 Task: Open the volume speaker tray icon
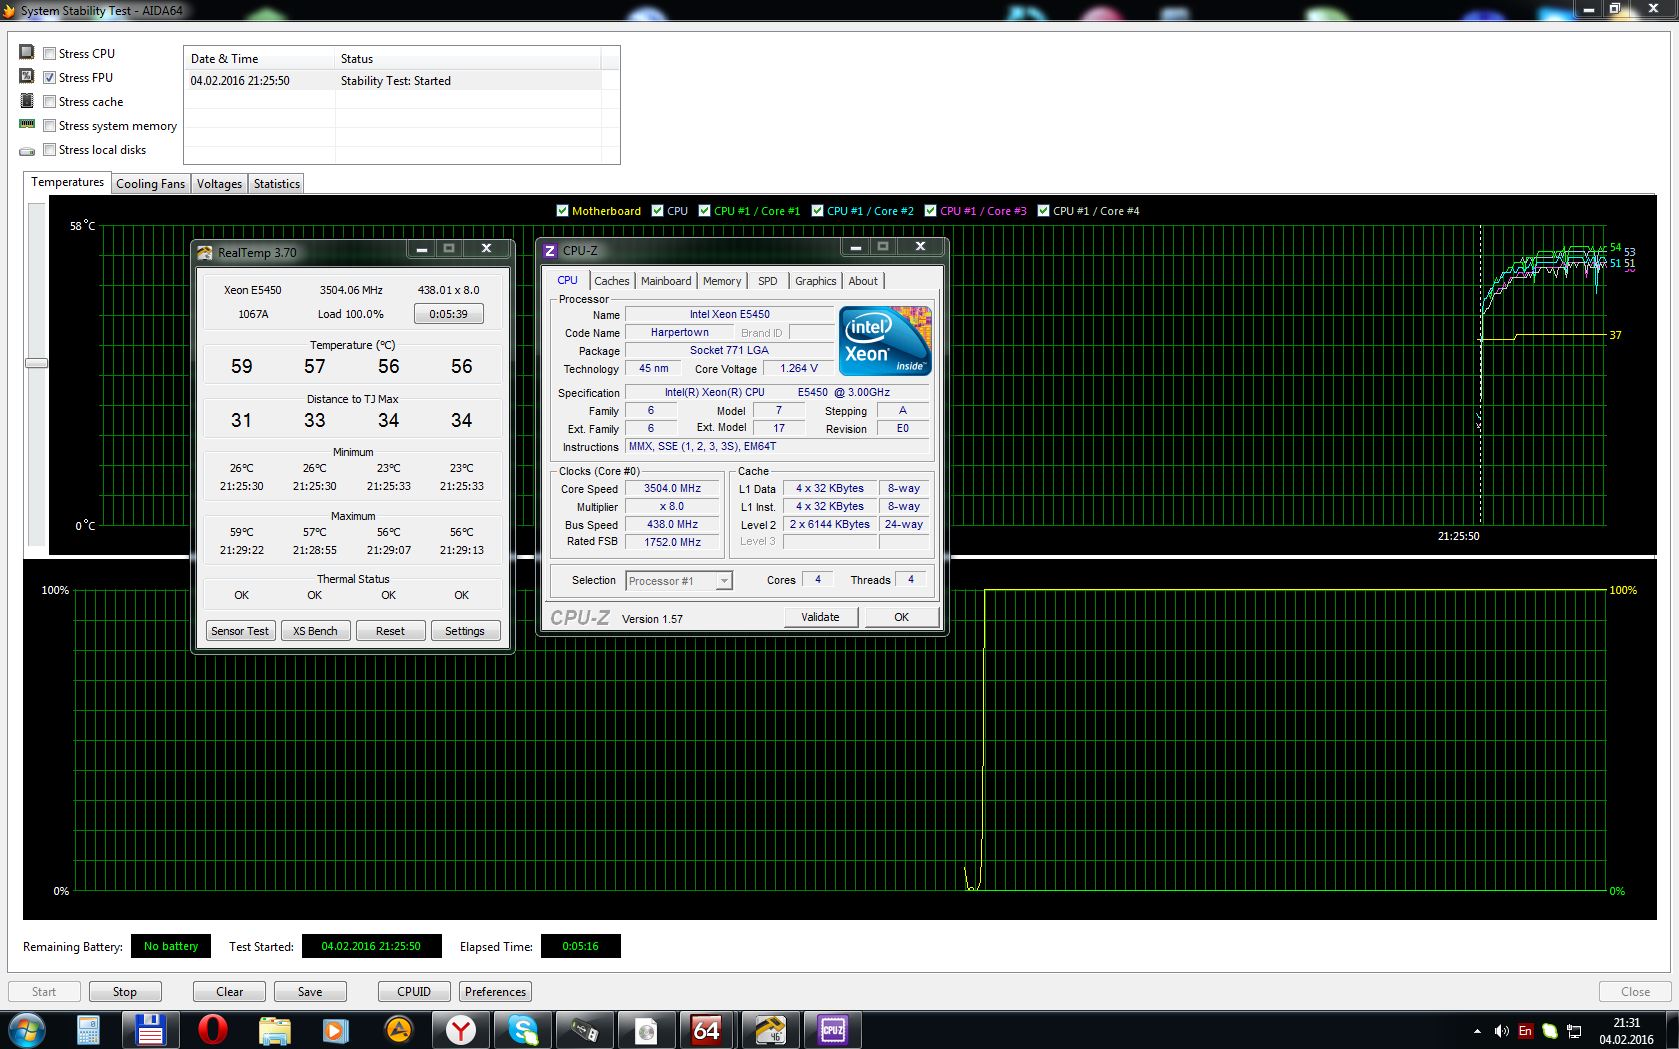coord(1501,1031)
